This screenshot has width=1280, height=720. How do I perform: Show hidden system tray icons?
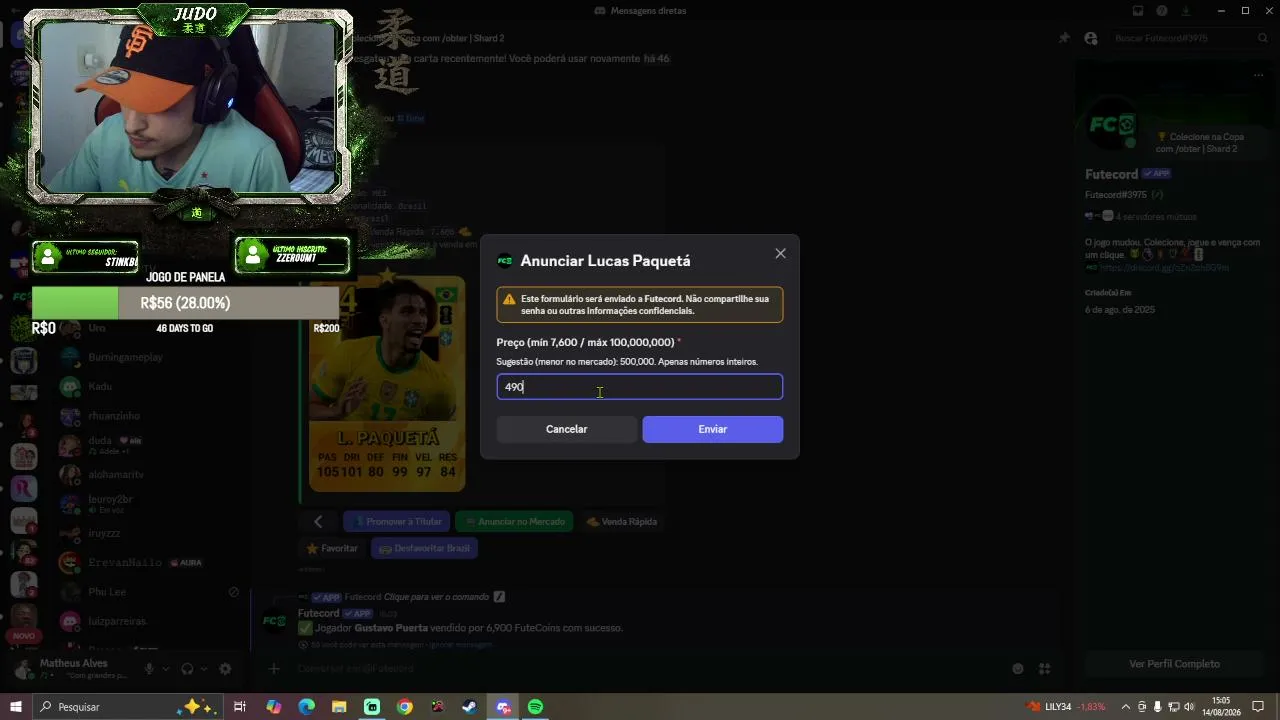point(1126,707)
